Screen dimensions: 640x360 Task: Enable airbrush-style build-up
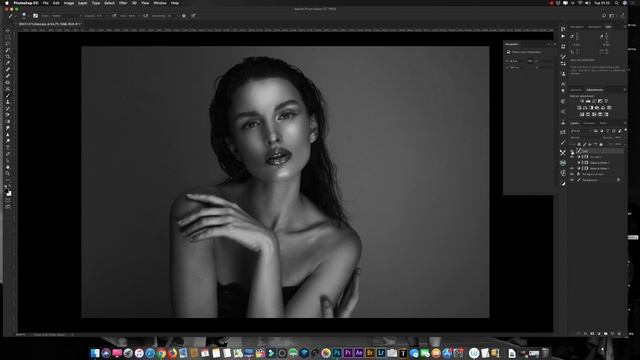(145, 16)
